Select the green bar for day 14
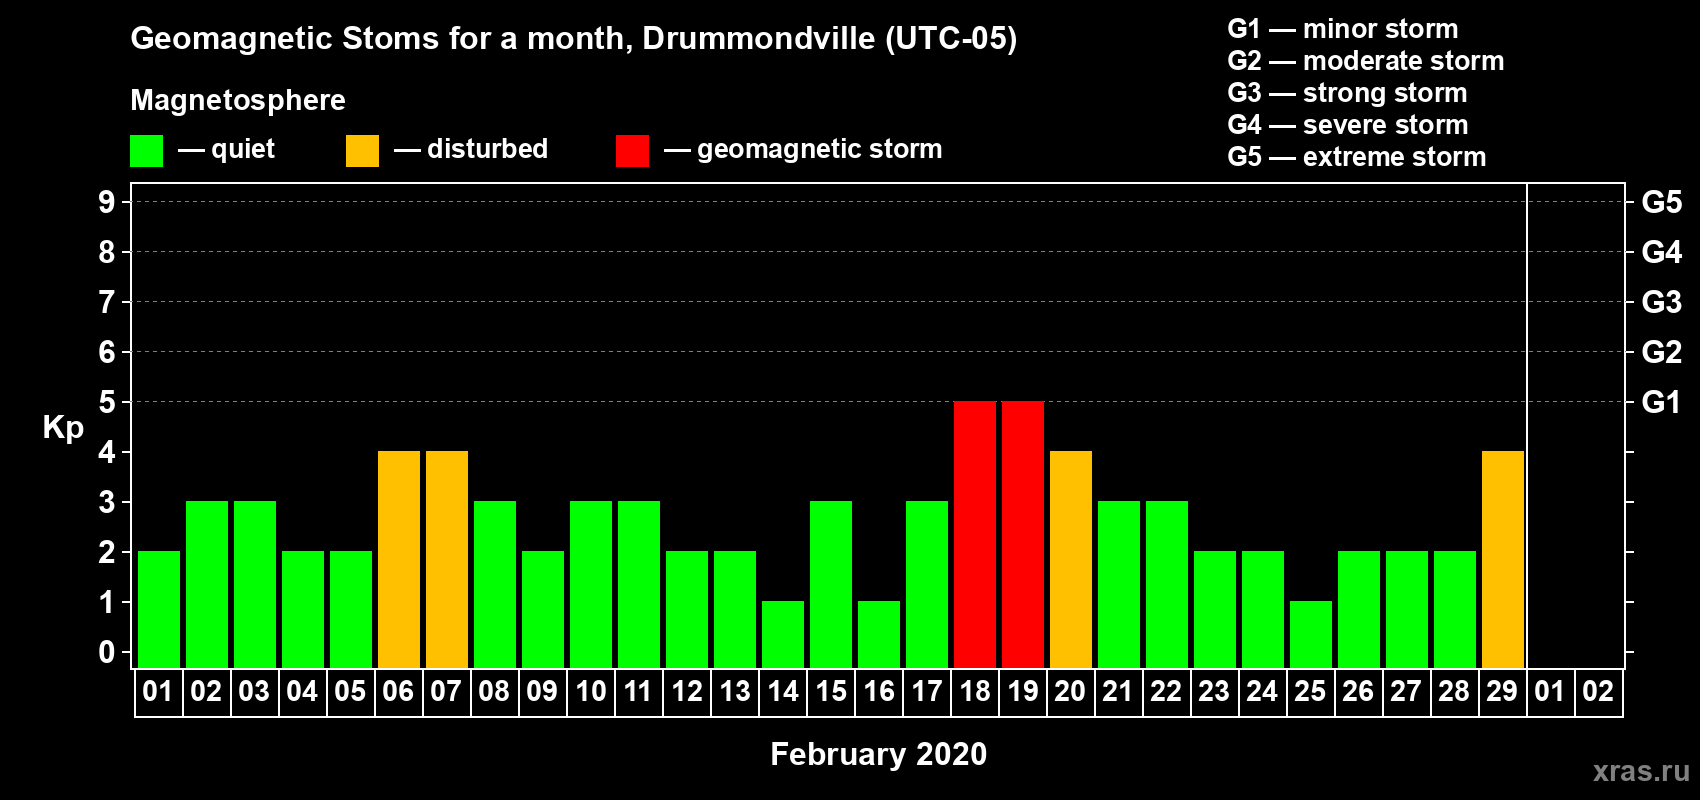Viewport: 1700px width, 800px height. pos(783,634)
